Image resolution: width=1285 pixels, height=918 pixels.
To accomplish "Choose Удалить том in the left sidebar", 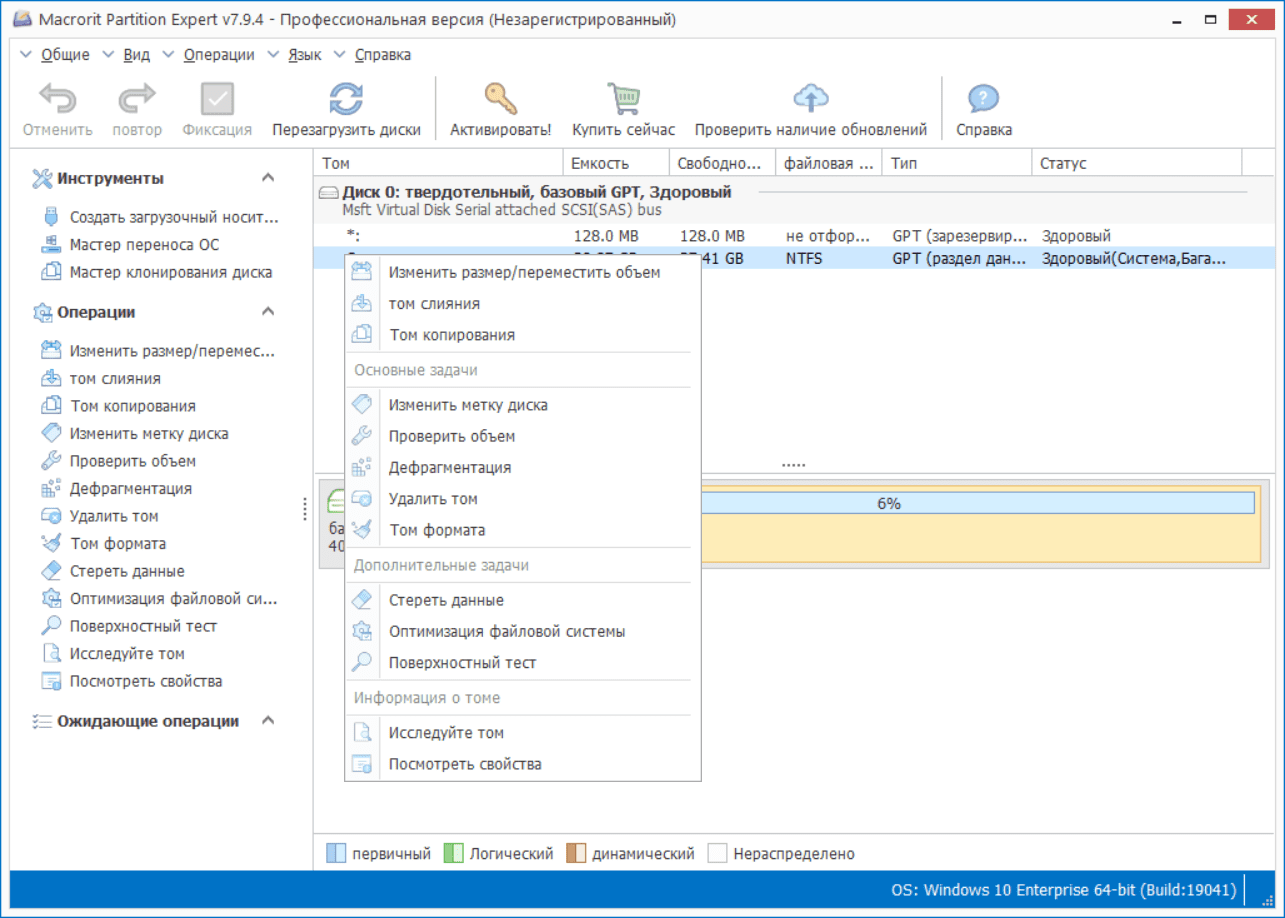I will 101,516.
